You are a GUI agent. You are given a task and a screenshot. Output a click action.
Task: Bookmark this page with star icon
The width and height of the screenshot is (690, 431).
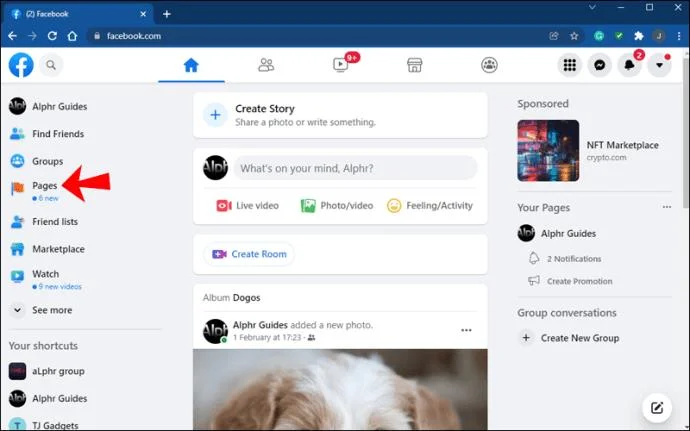[574, 36]
